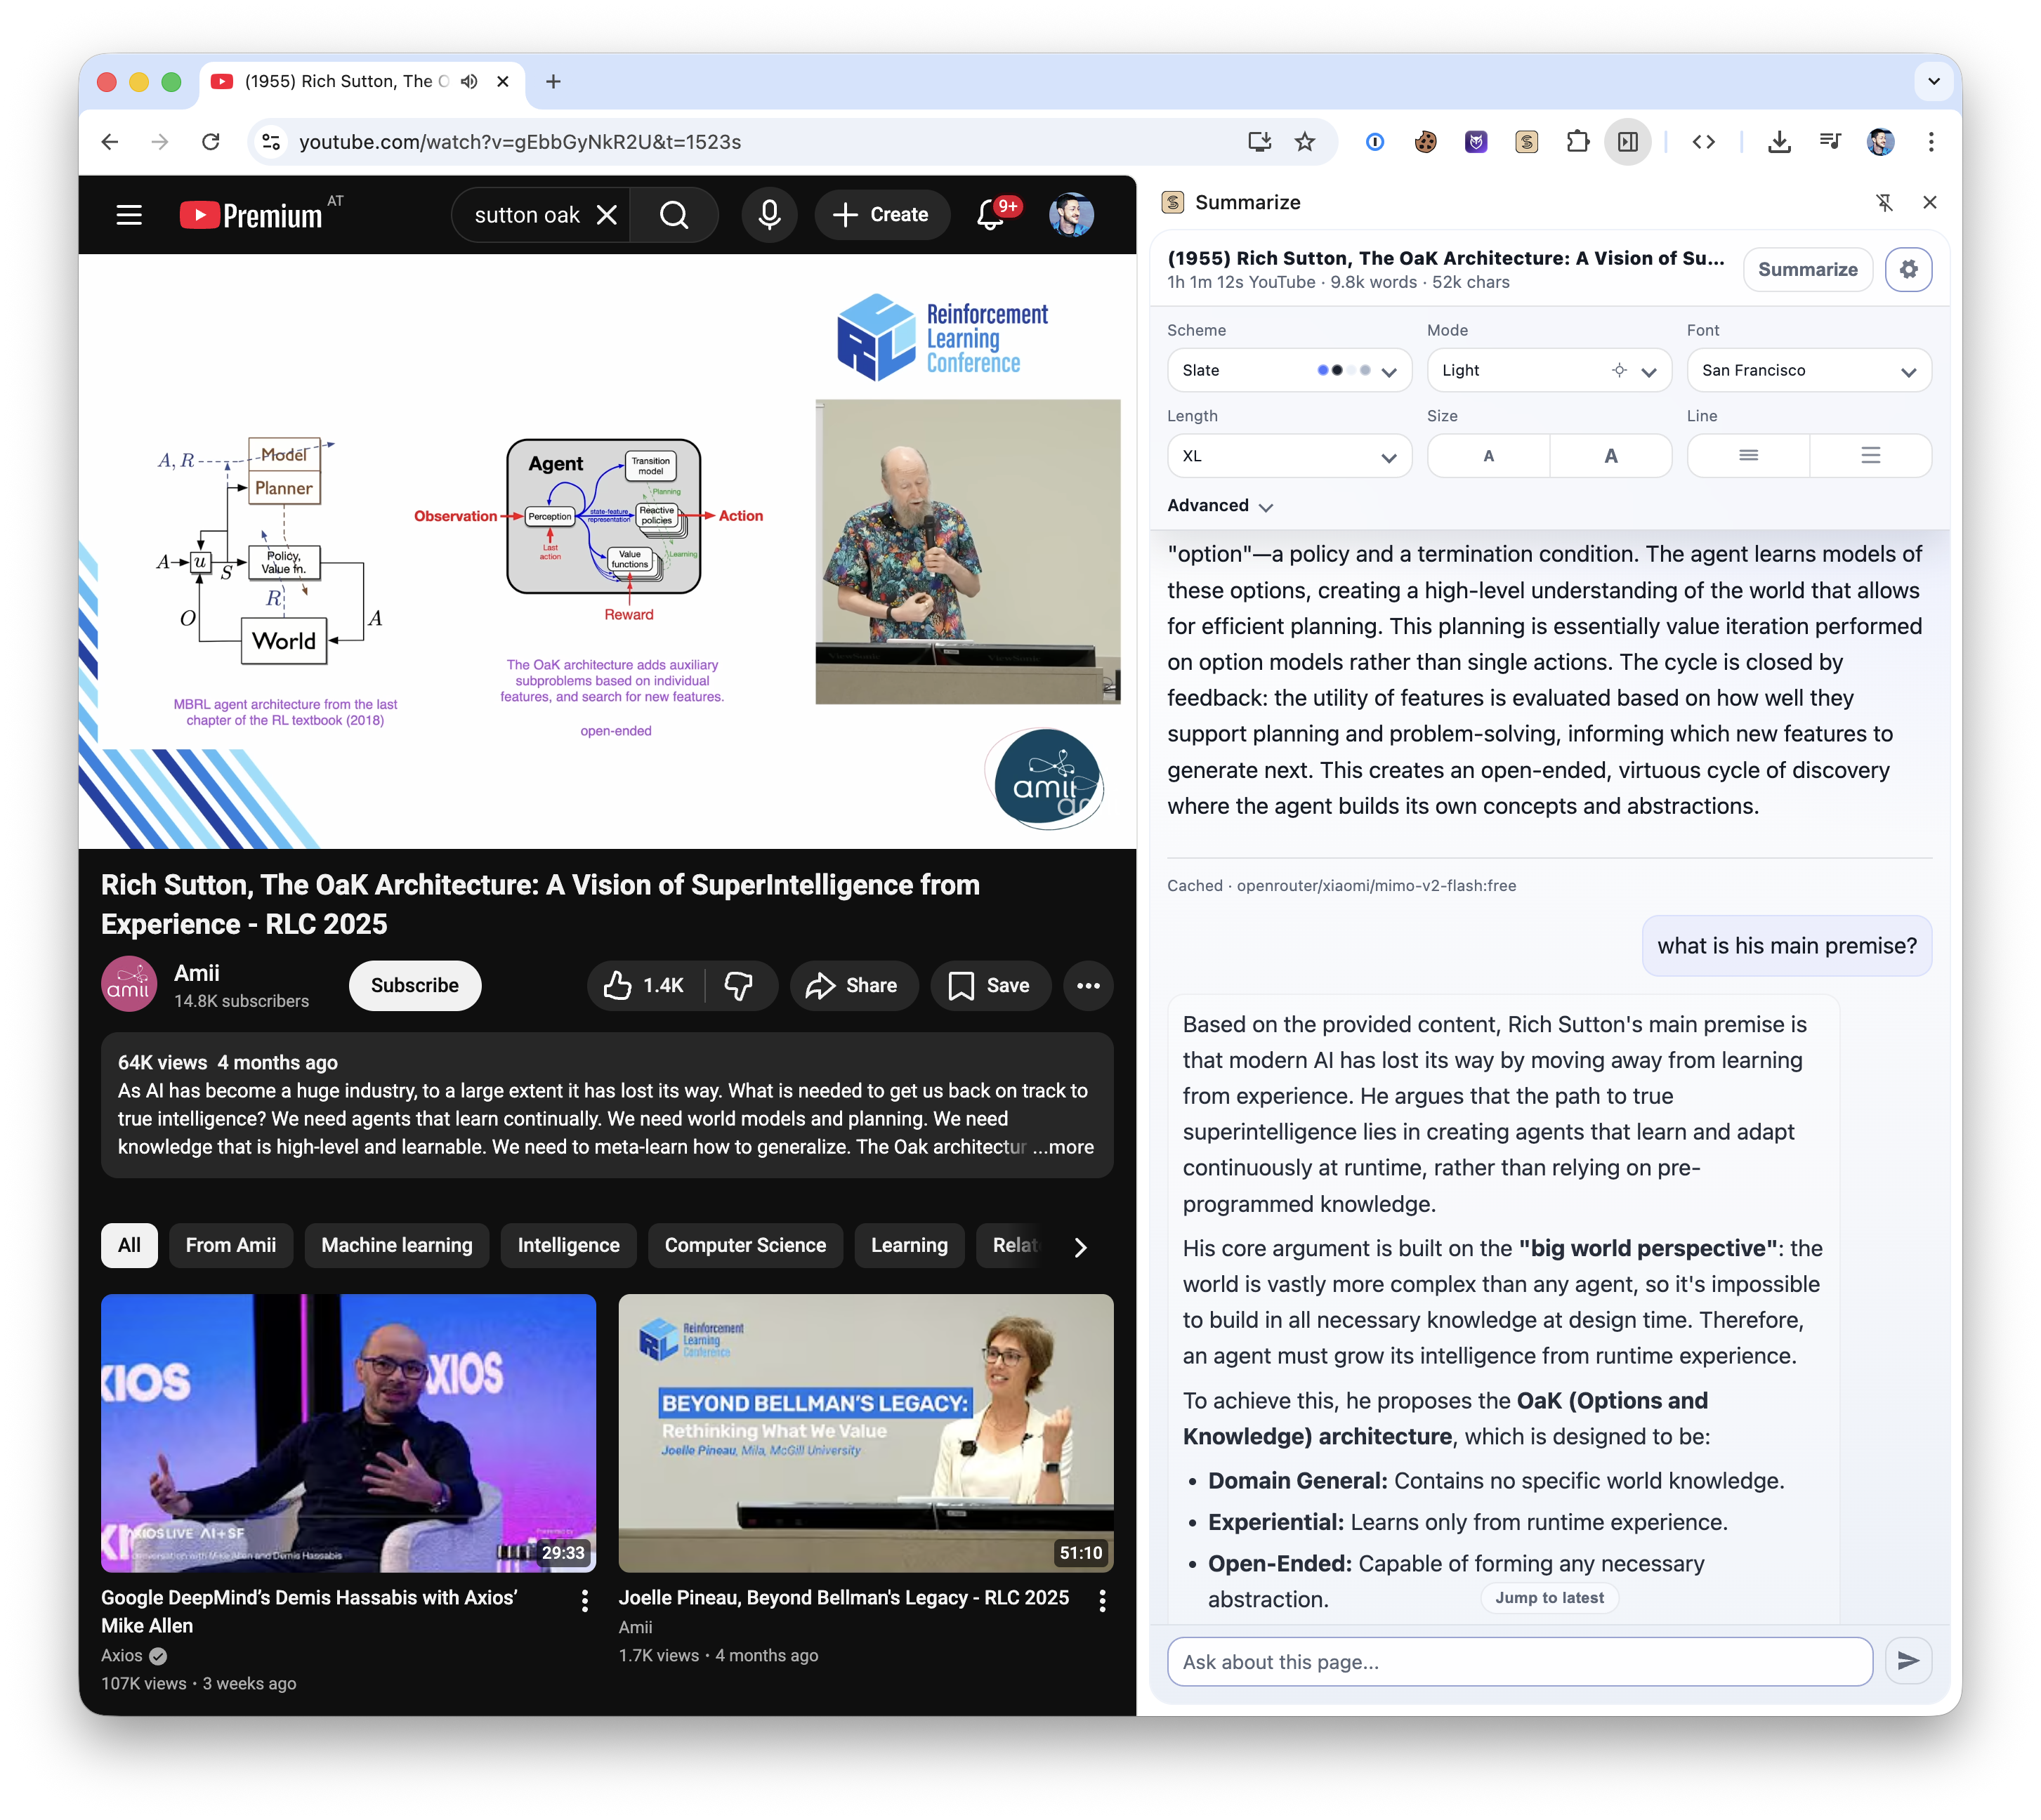
Task: Open the Mode dropdown showing Light
Action: coord(1548,370)
